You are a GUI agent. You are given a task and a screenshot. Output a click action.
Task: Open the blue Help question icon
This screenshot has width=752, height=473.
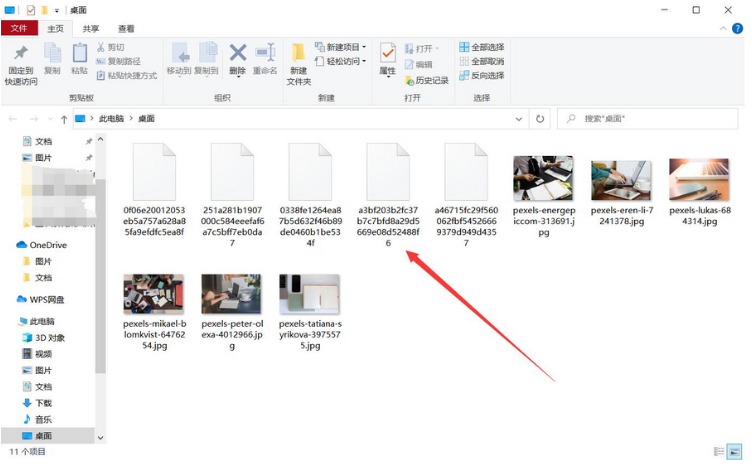click(738, 29)
